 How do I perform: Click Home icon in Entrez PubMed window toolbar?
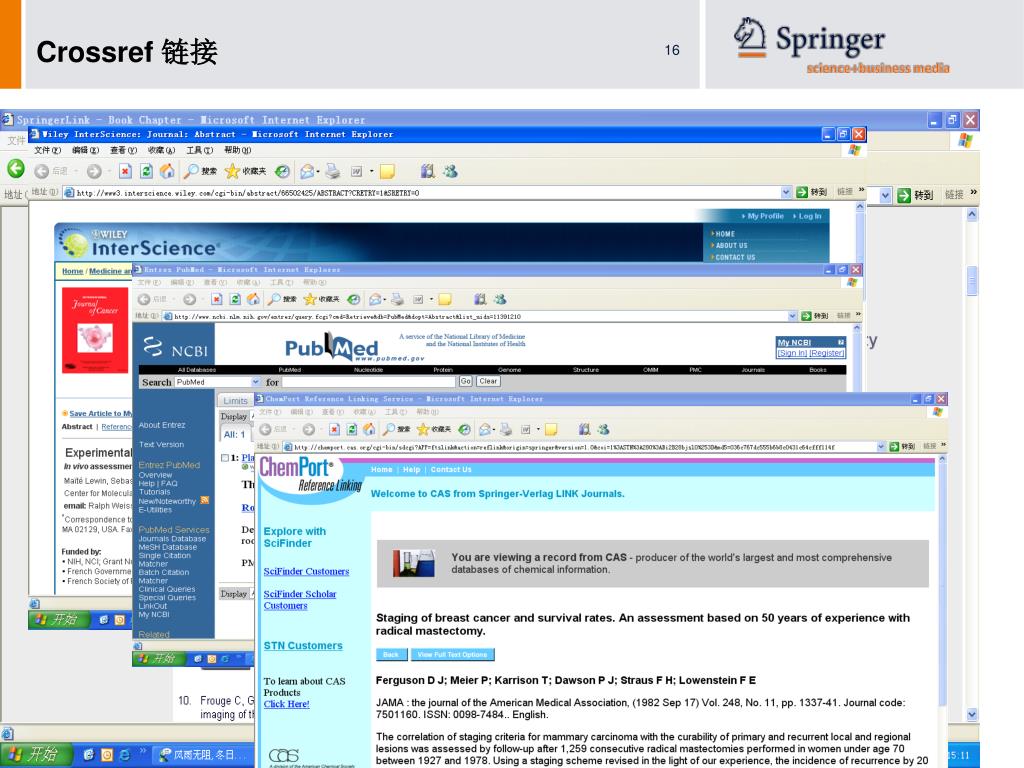253,299
